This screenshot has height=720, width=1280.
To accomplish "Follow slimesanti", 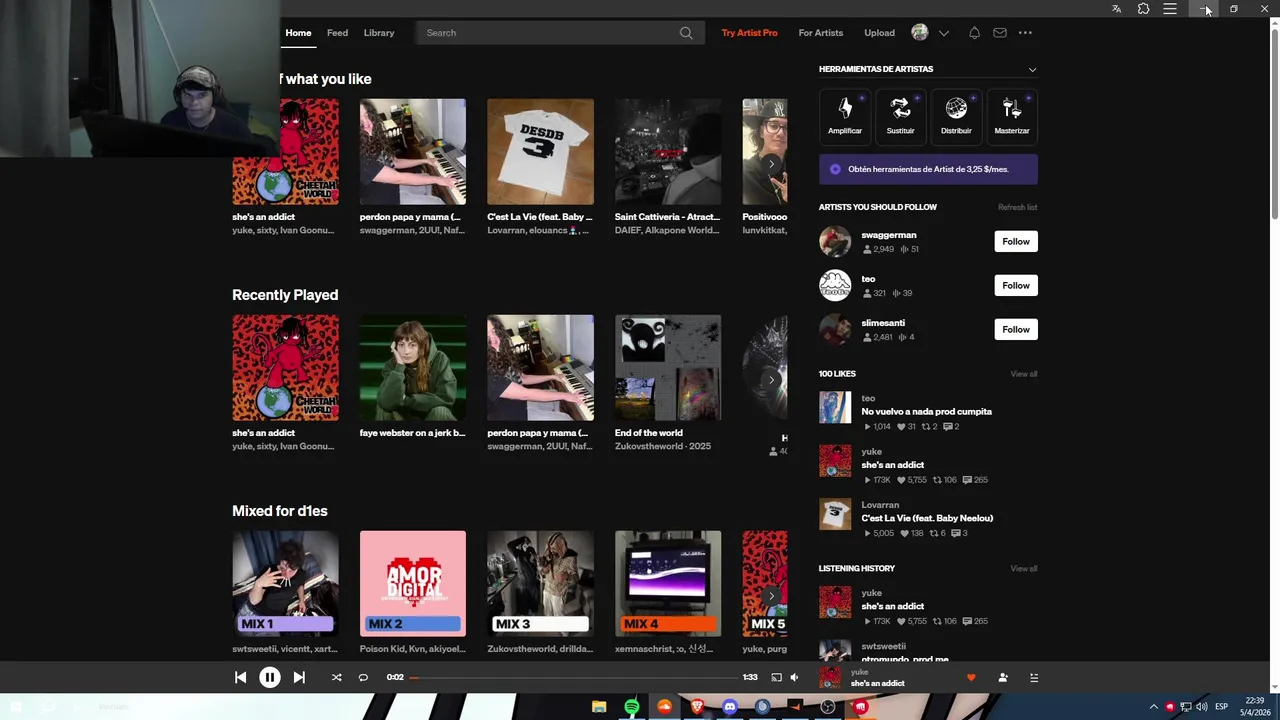I will tap(1016, 329).
